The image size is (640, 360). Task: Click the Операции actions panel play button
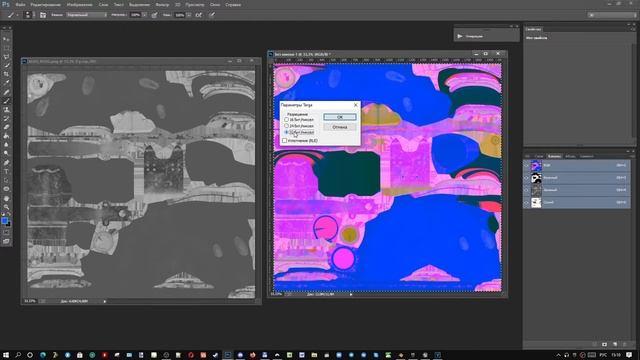pos(460,36)
